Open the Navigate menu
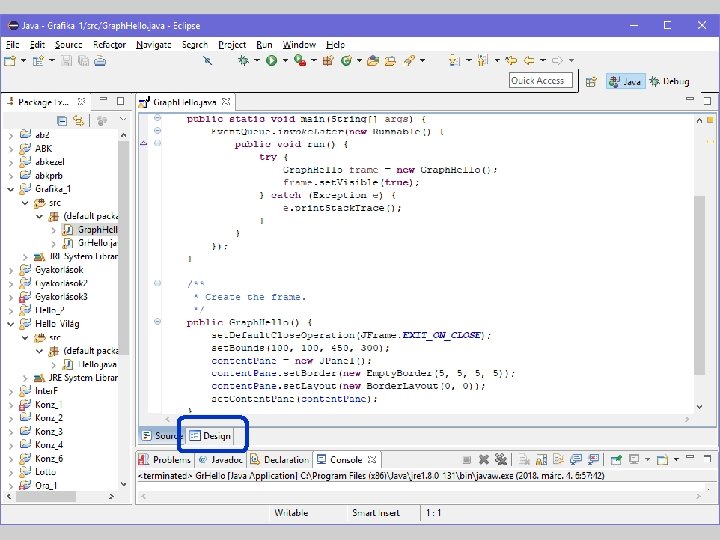Screen dimensions: 720x540 pyautogui.click(x=153, y=45)
